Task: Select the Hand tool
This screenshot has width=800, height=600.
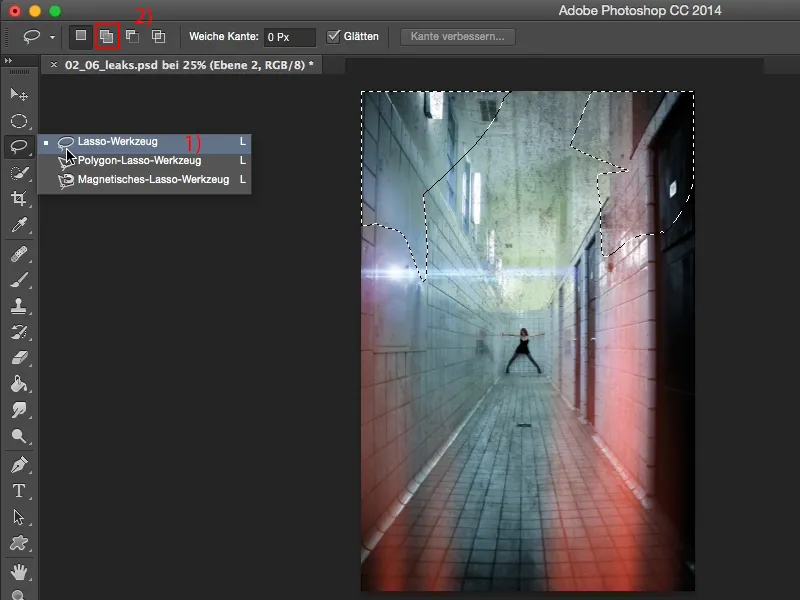Action: (x=18, y=572)
